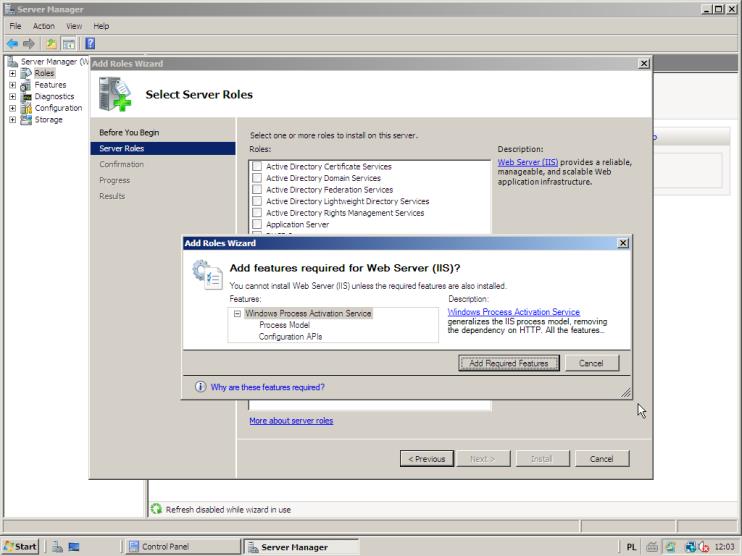Open the Web Server (IIS) description link
This screenshot has width=742, height=556.
(528, 162)
